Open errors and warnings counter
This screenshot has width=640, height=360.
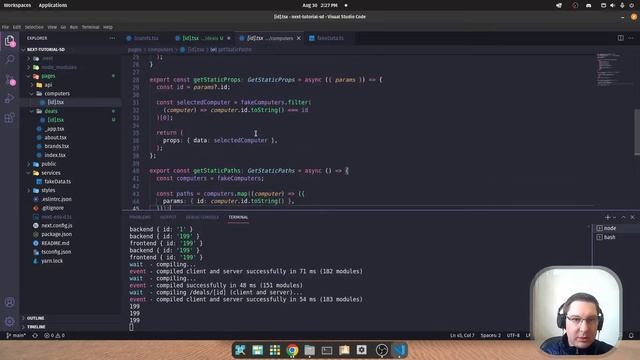54,336
